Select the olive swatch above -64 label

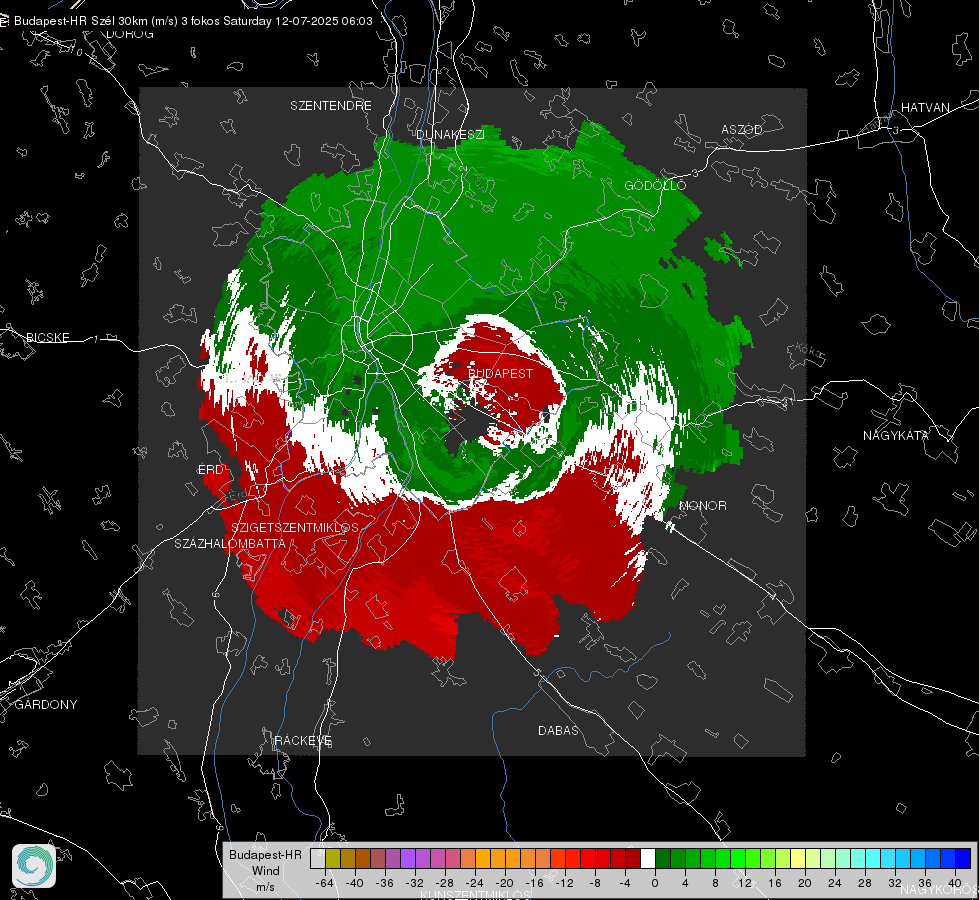[333, 858]
